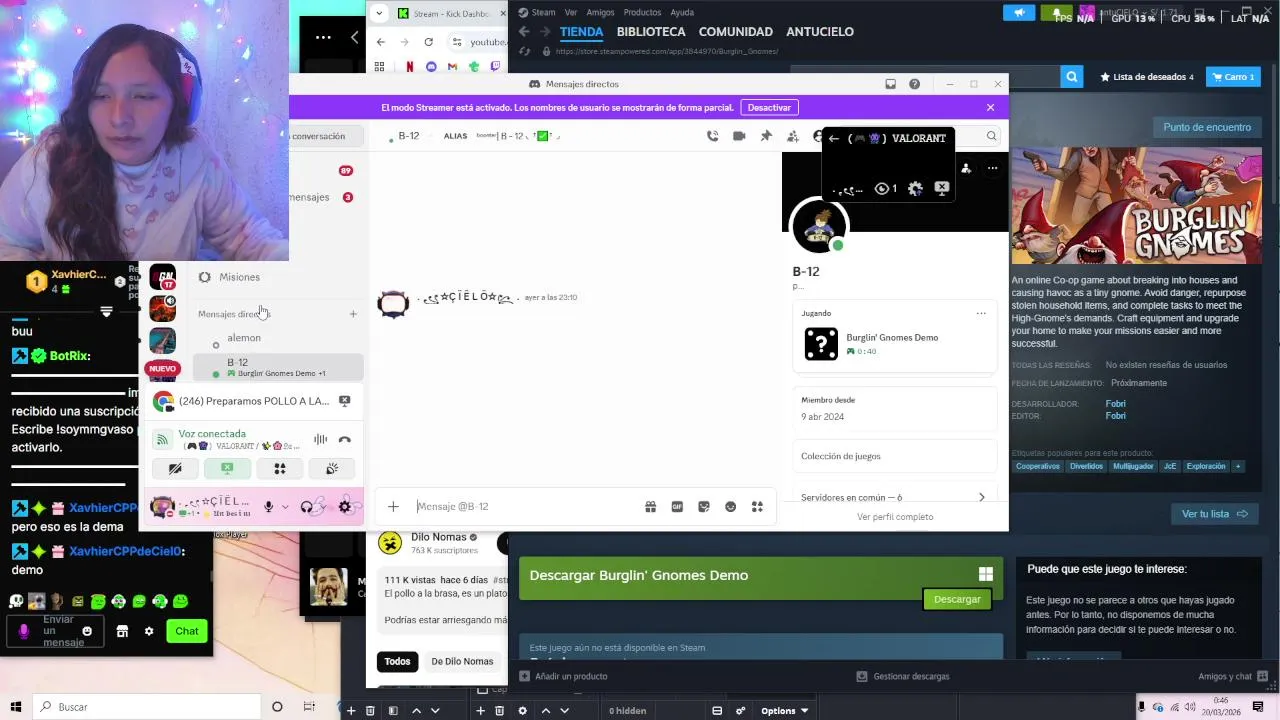Start a voice call with B-12 in Discord
1280x720 pixels.
712,136
